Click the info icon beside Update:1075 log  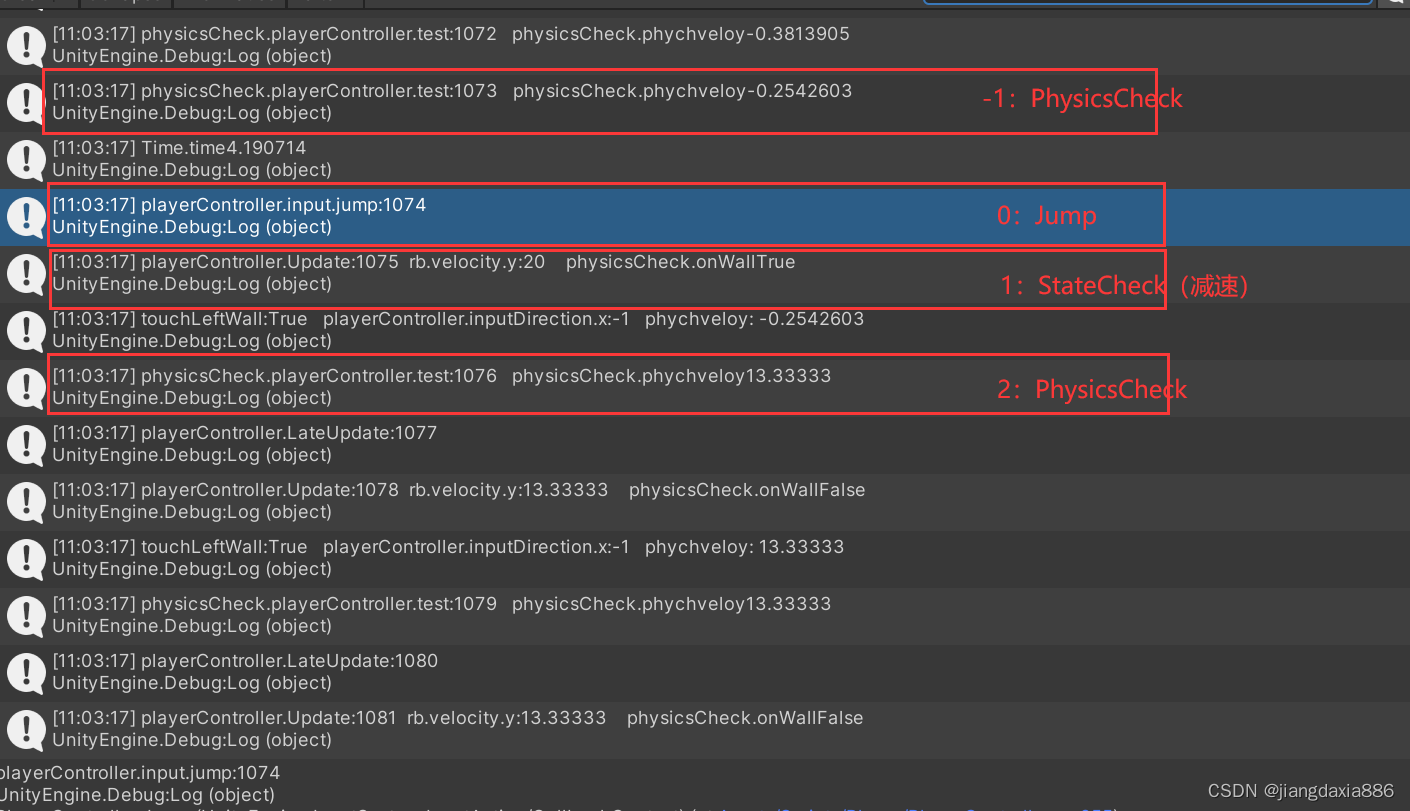click(24, 273)
